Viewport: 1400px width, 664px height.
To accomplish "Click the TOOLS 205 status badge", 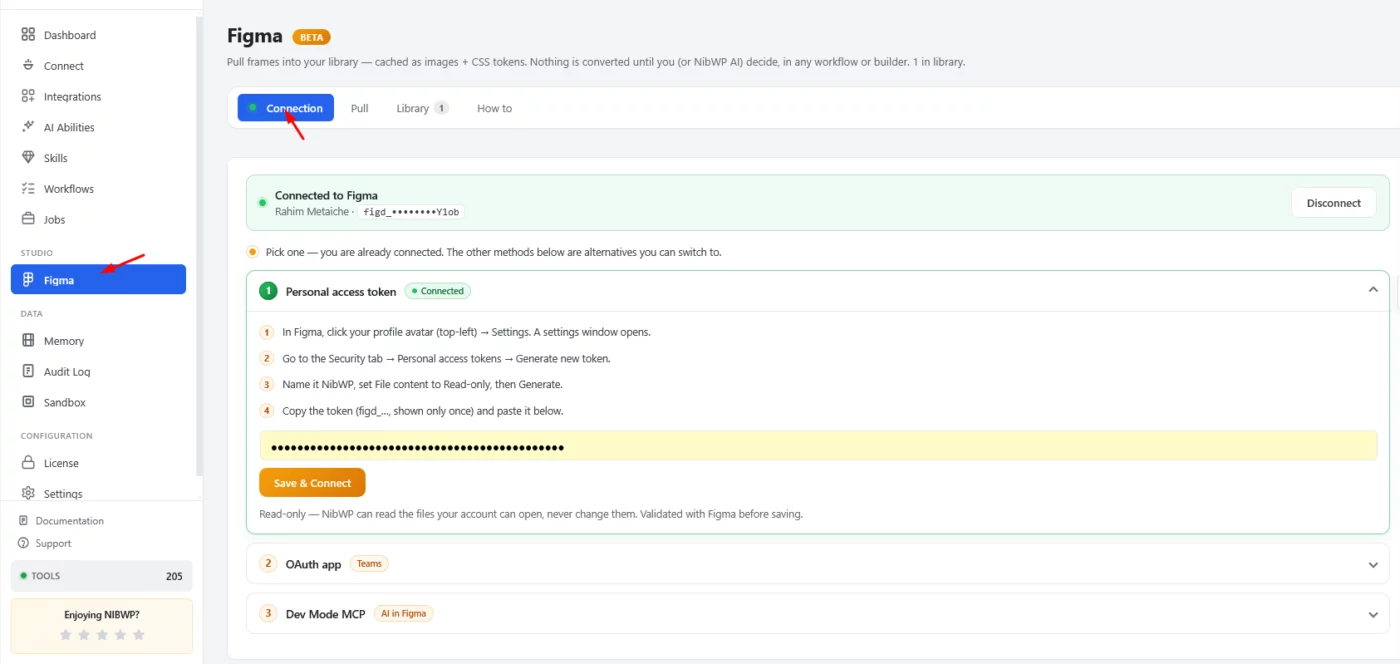I will [101, 576].
